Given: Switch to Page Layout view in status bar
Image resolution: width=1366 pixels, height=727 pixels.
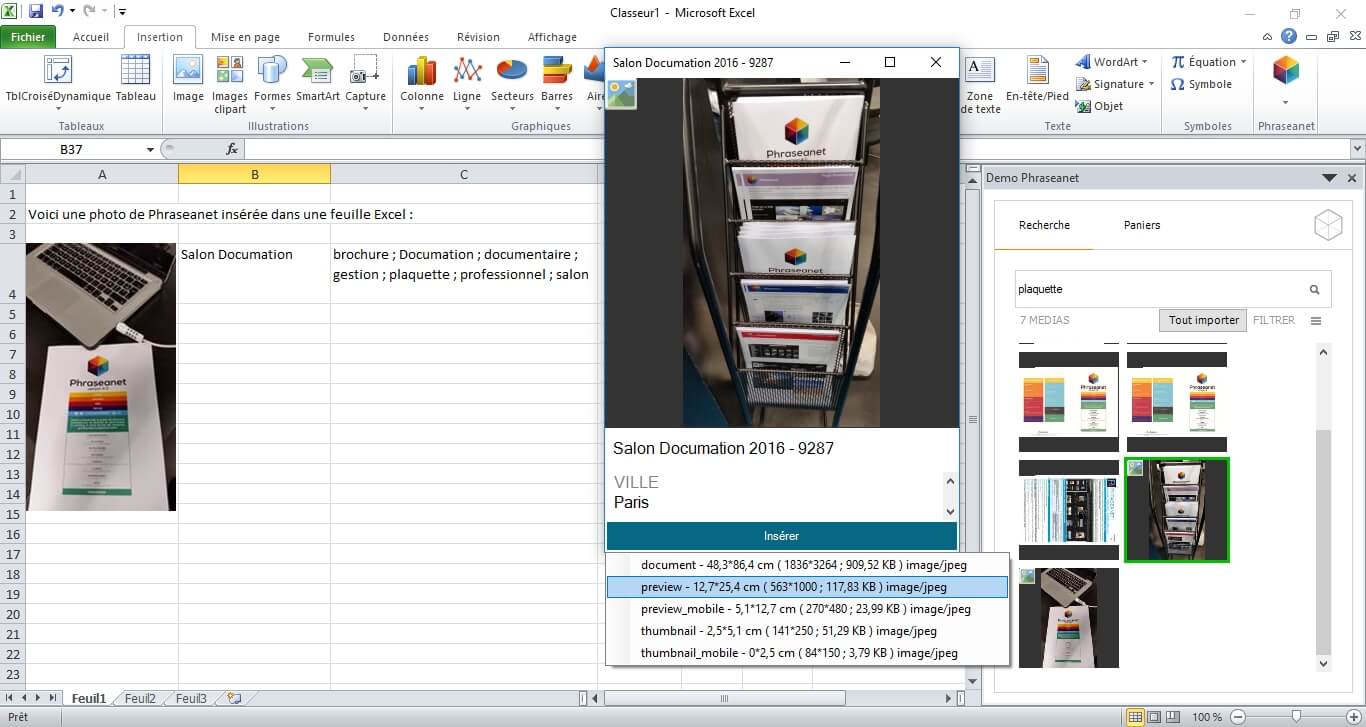Looking at the screenshot, I should point(1153,717).
